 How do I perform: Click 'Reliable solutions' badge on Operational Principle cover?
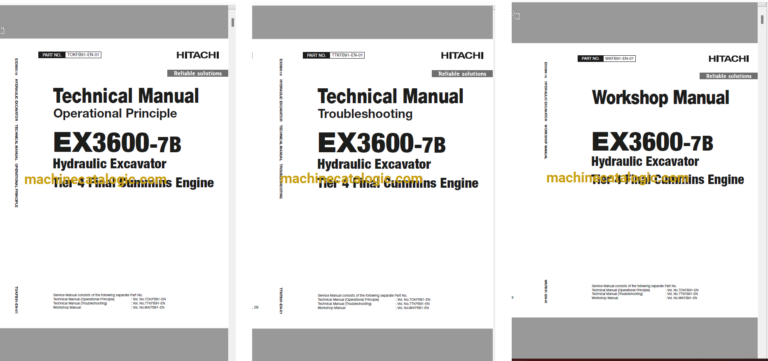point(197,73)
